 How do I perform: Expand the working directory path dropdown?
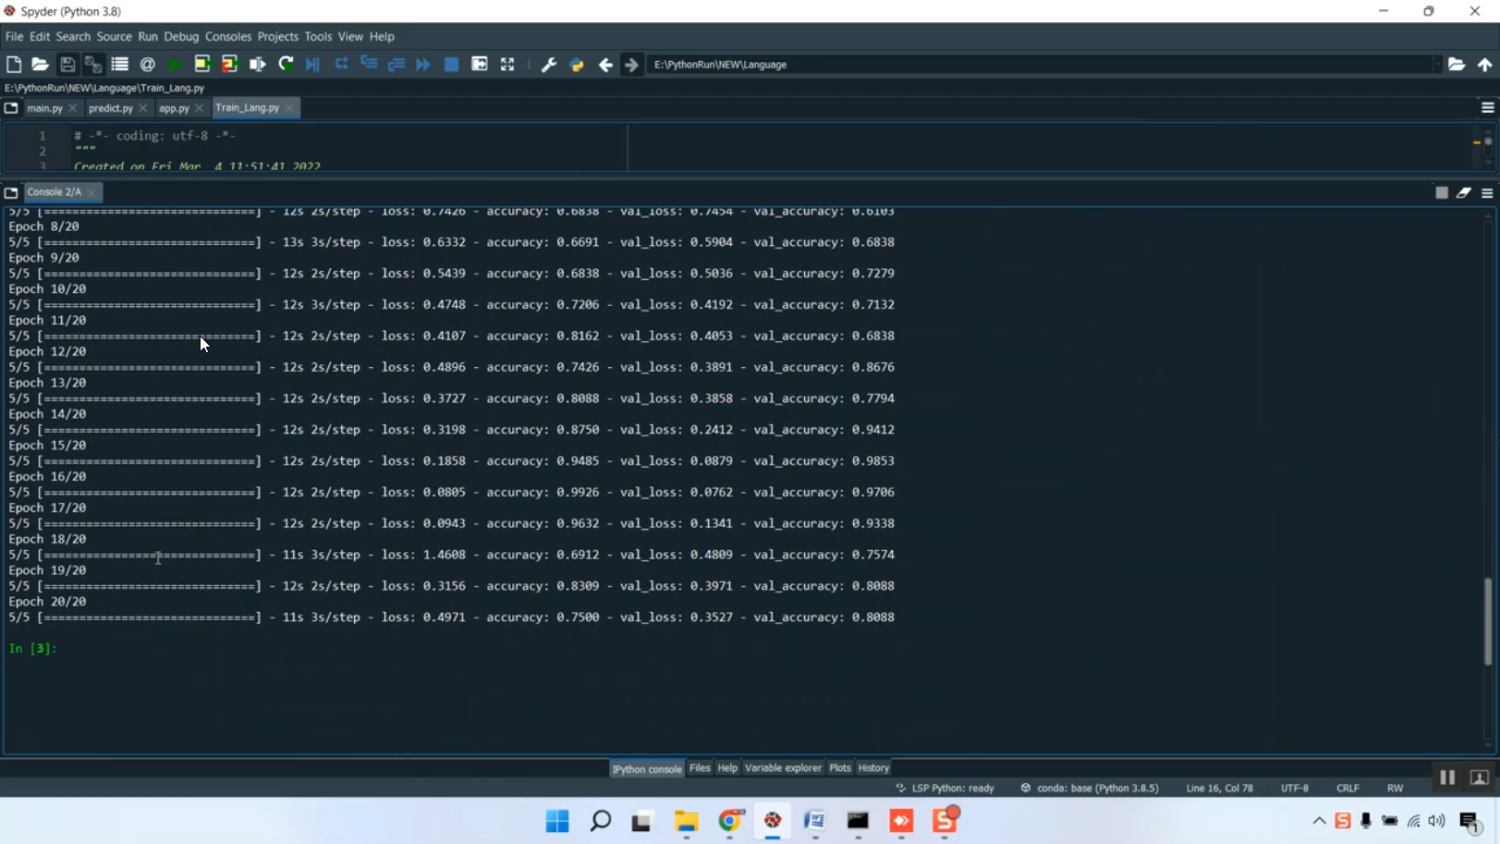pyautogui.click(x=1437, y=65)
